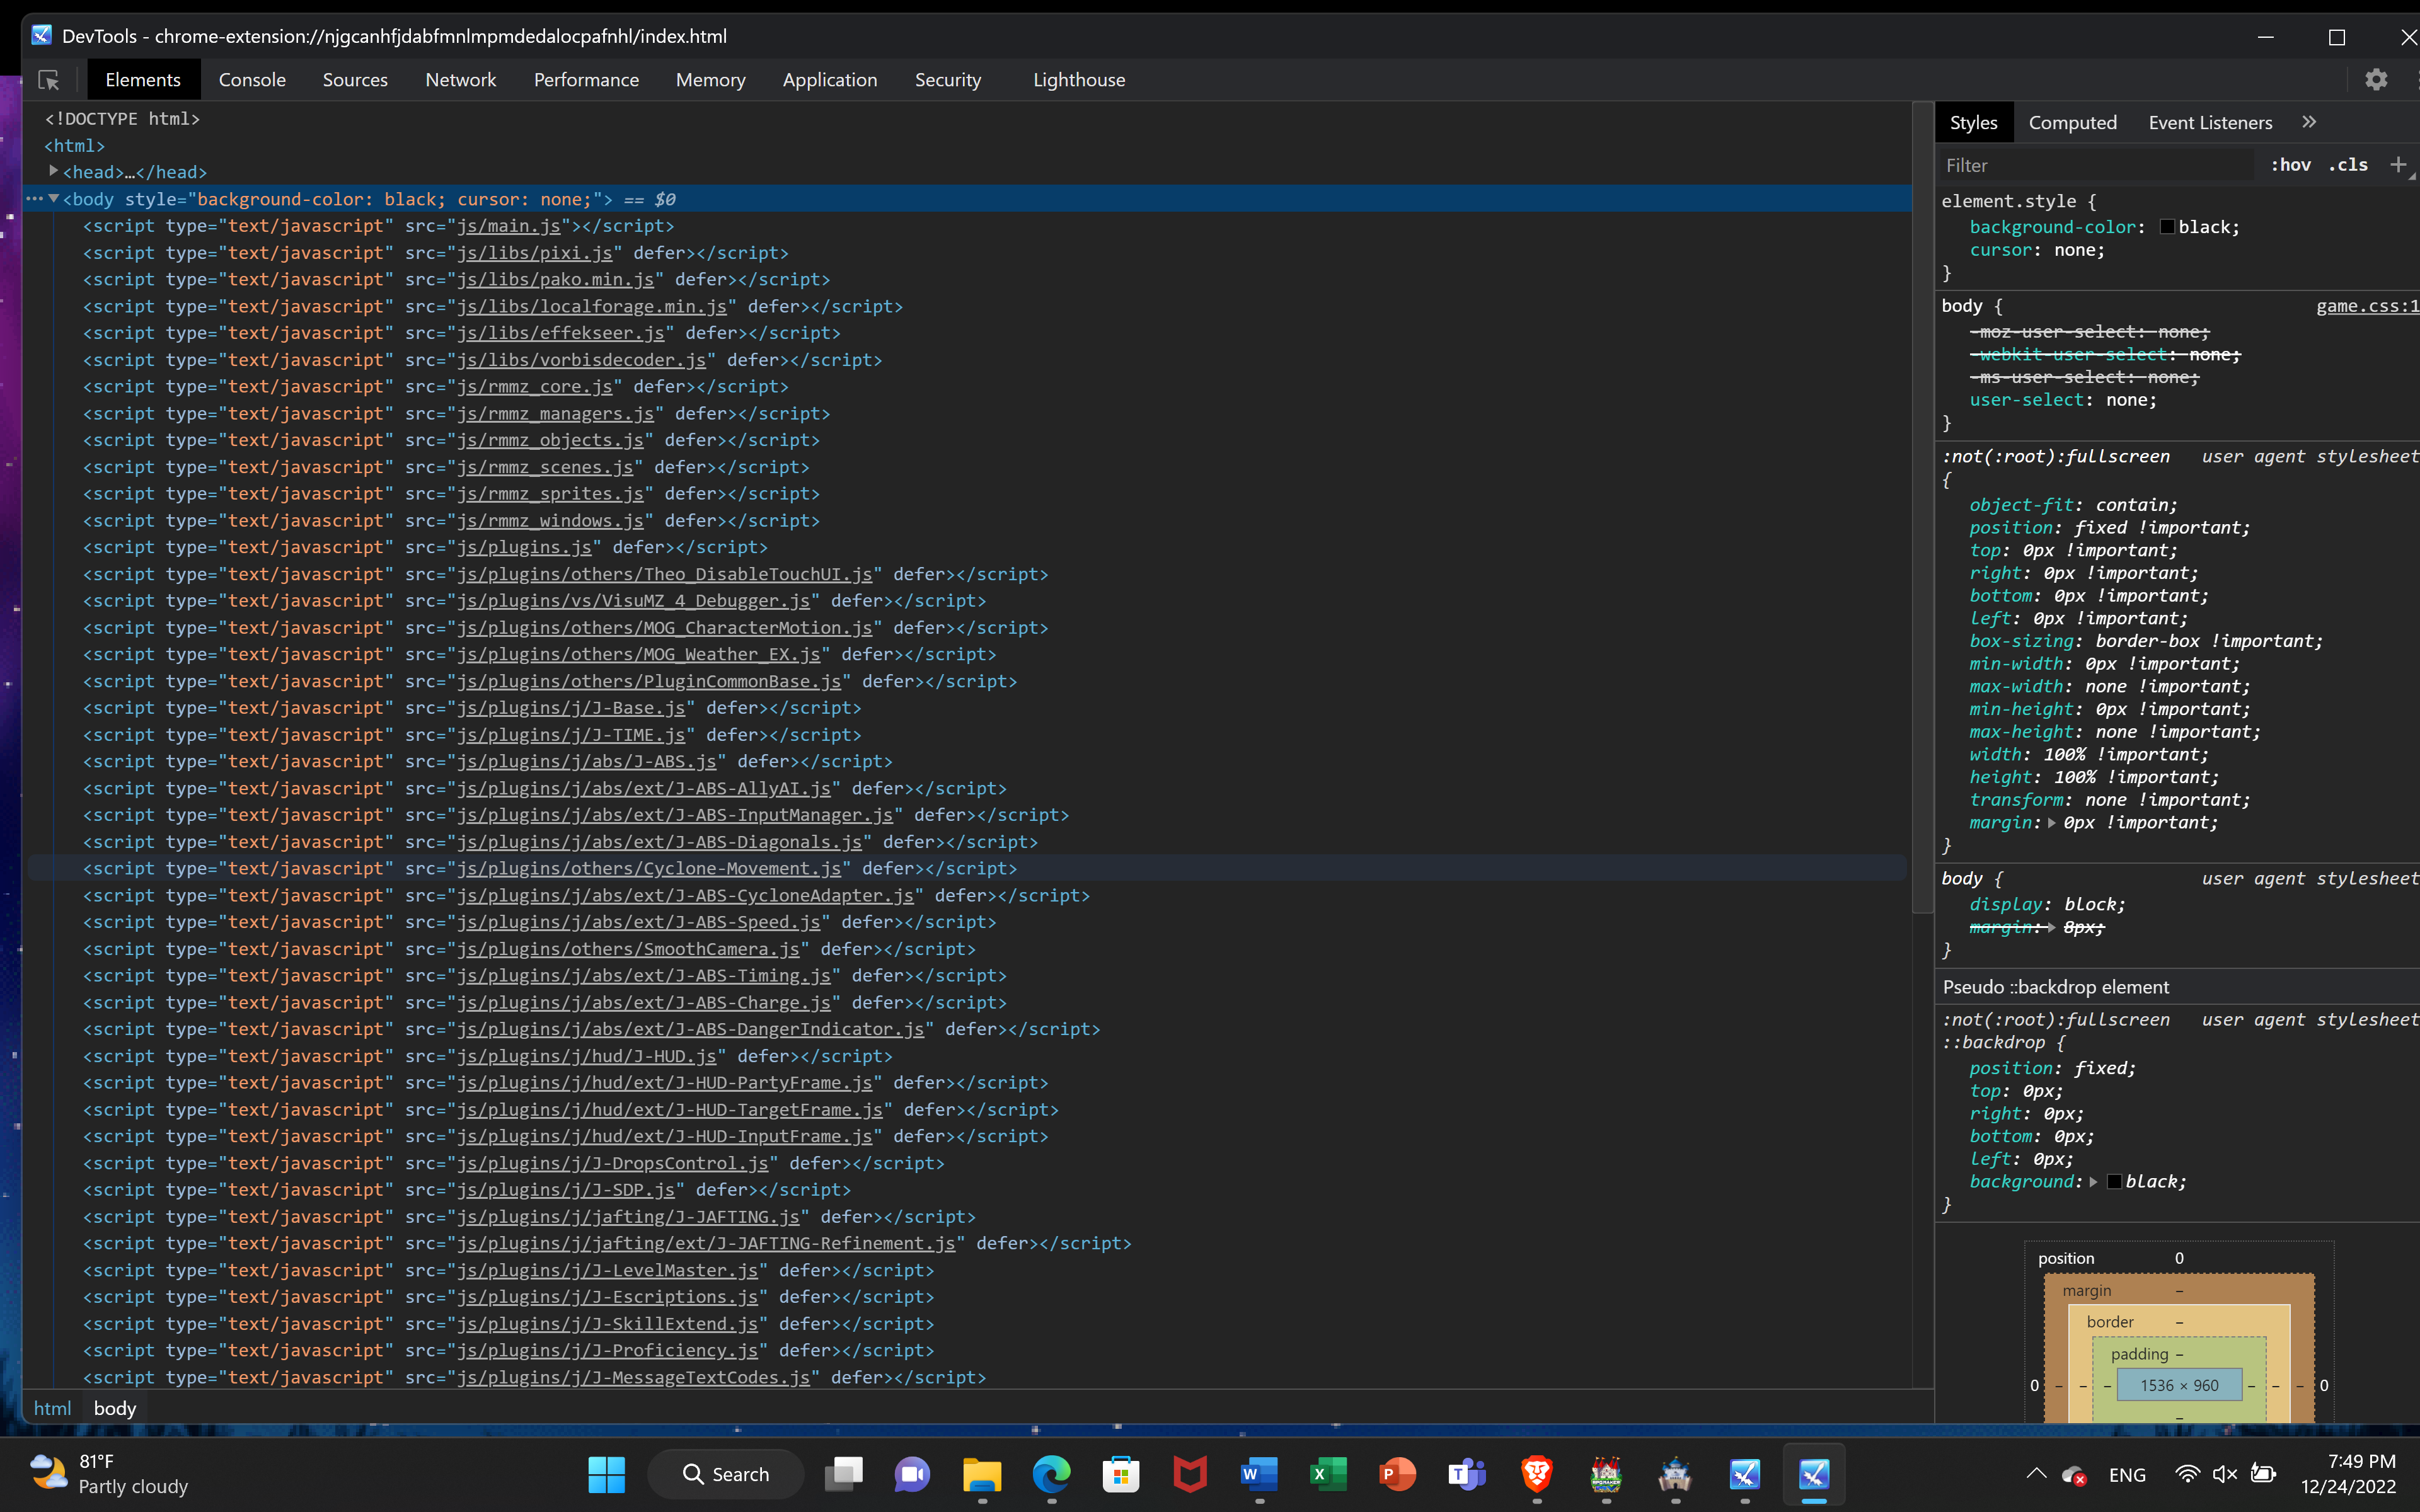Expand the background shorthand in backdrop rule
The width and height of the screenshot is (2420, 1512).
2093,1182
